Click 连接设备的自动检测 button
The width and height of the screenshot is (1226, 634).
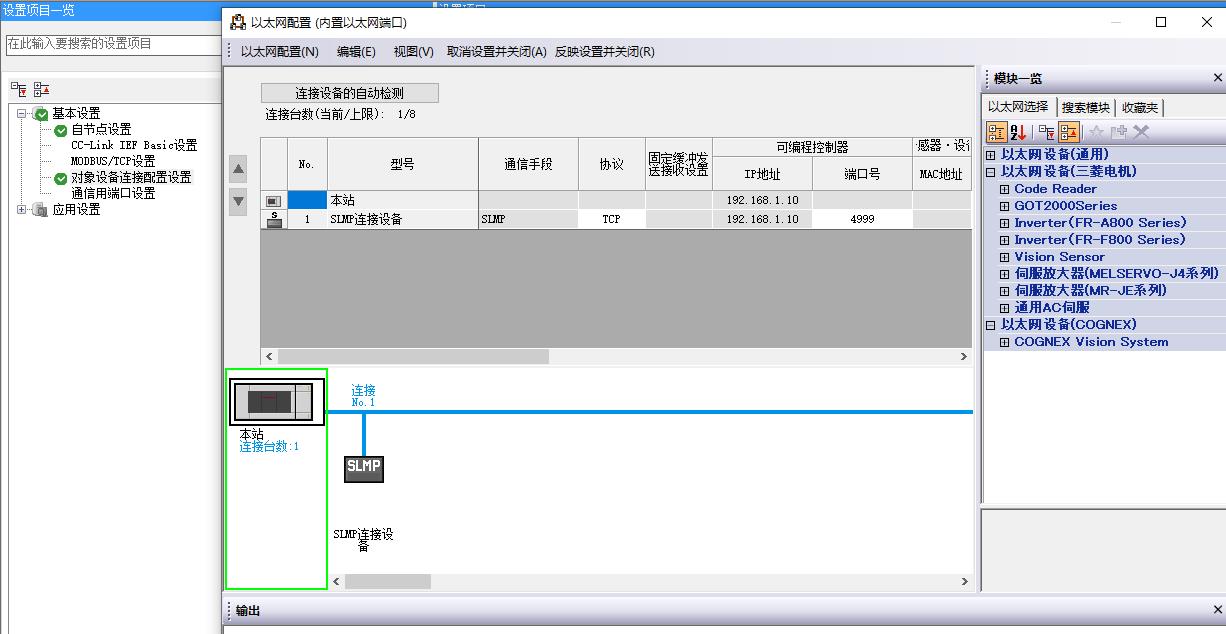coord(349,93)
